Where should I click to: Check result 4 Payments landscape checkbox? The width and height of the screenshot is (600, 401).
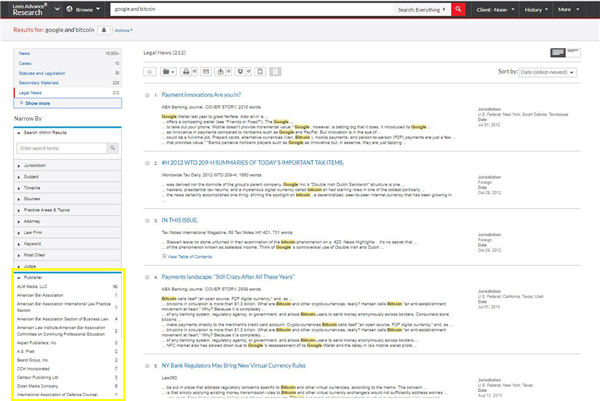point(147,277)
